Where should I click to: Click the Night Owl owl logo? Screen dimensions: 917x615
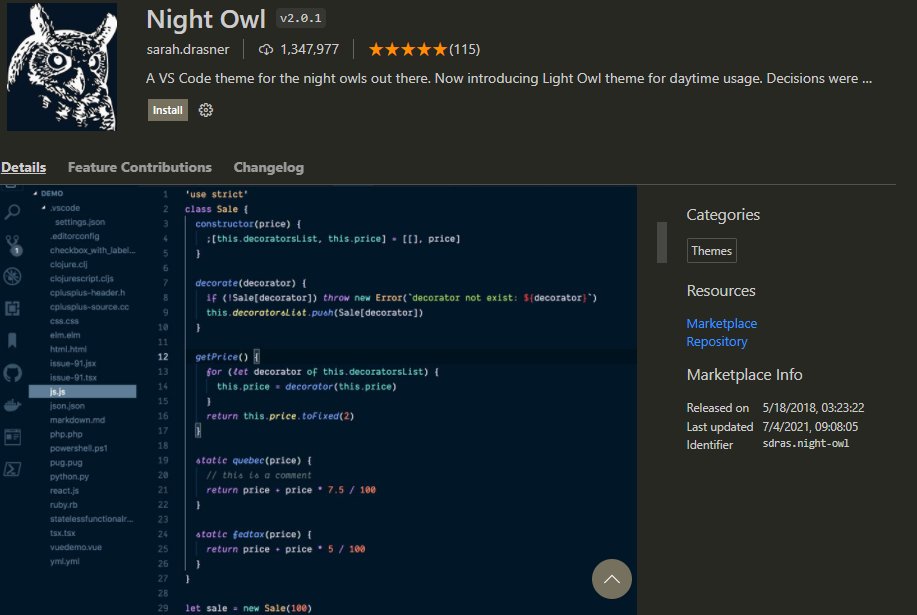(x=62, y=66)
